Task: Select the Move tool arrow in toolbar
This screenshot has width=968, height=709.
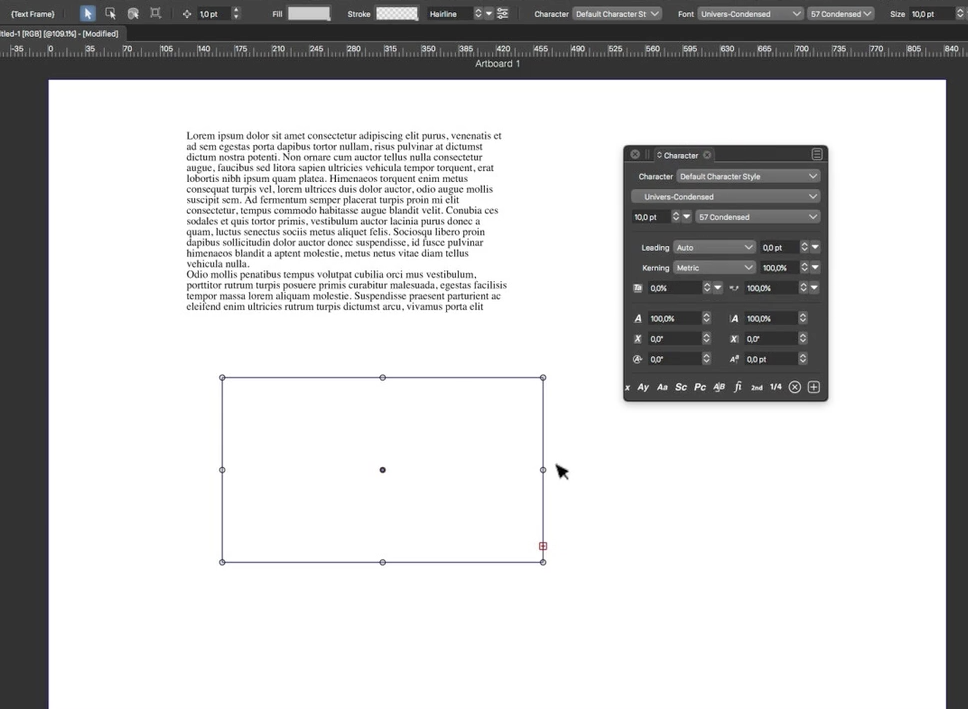Action: pyautogui.click(x=88, y=14)
